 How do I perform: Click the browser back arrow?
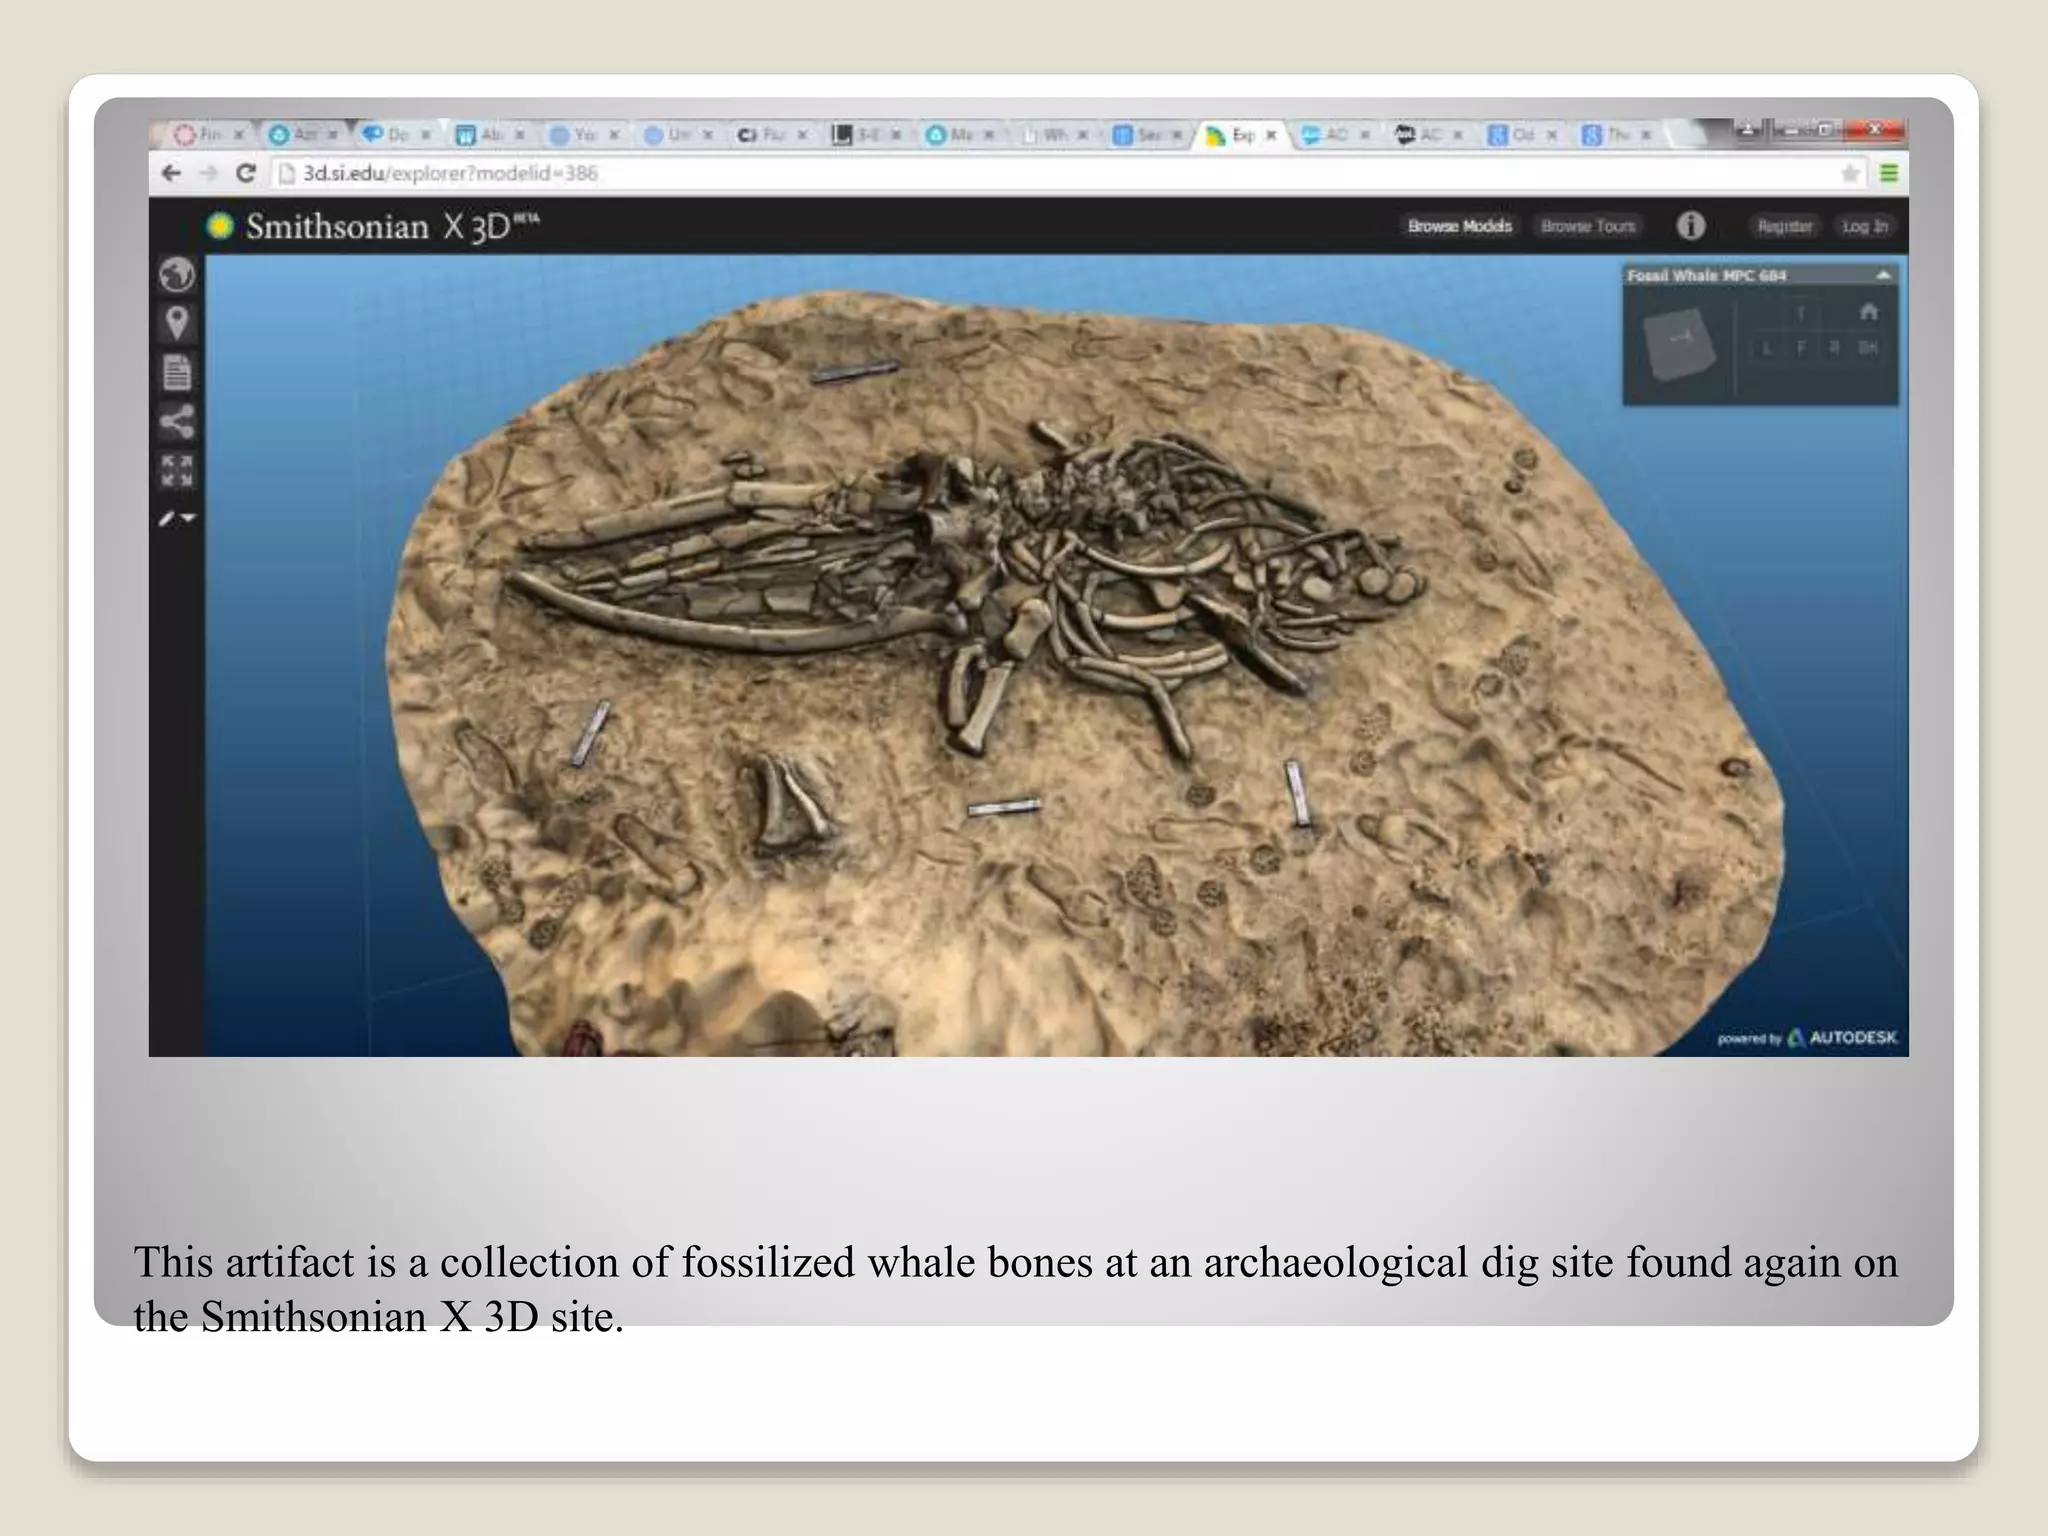[x=171, y=173]
